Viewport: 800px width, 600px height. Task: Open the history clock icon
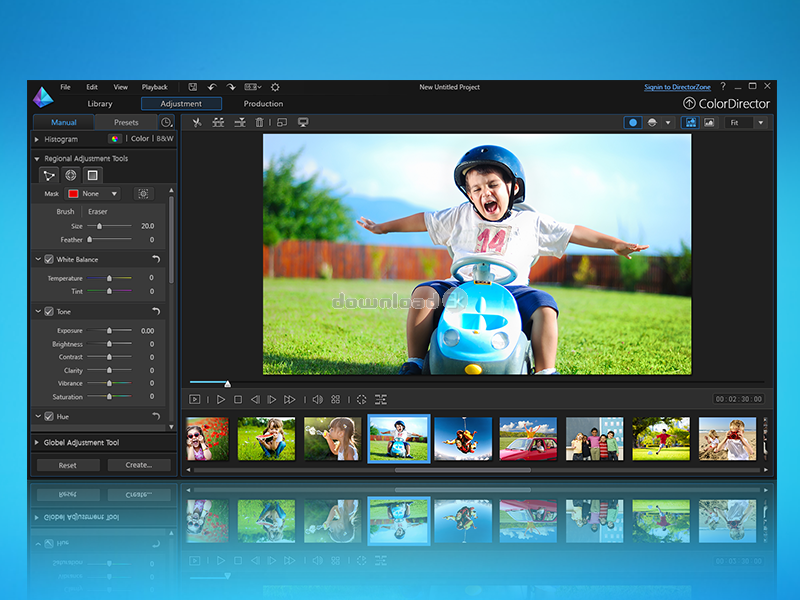[166, 122]
